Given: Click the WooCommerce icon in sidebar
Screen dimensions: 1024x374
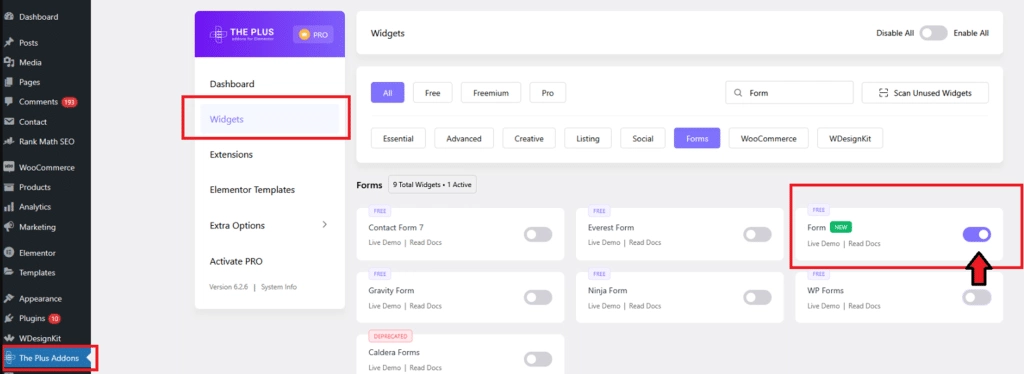Looking at the screenshot, I should coord(9,167).
